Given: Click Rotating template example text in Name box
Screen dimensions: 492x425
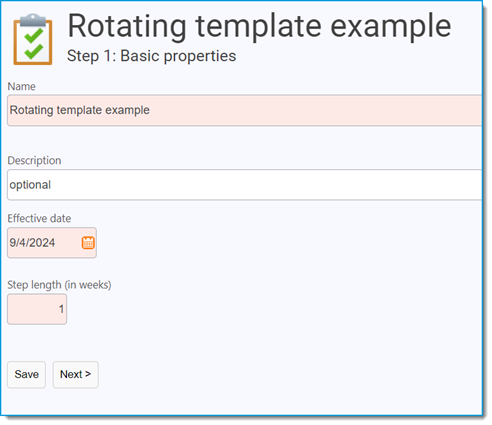Looking at the screenshot, I should tap(80, 110).
